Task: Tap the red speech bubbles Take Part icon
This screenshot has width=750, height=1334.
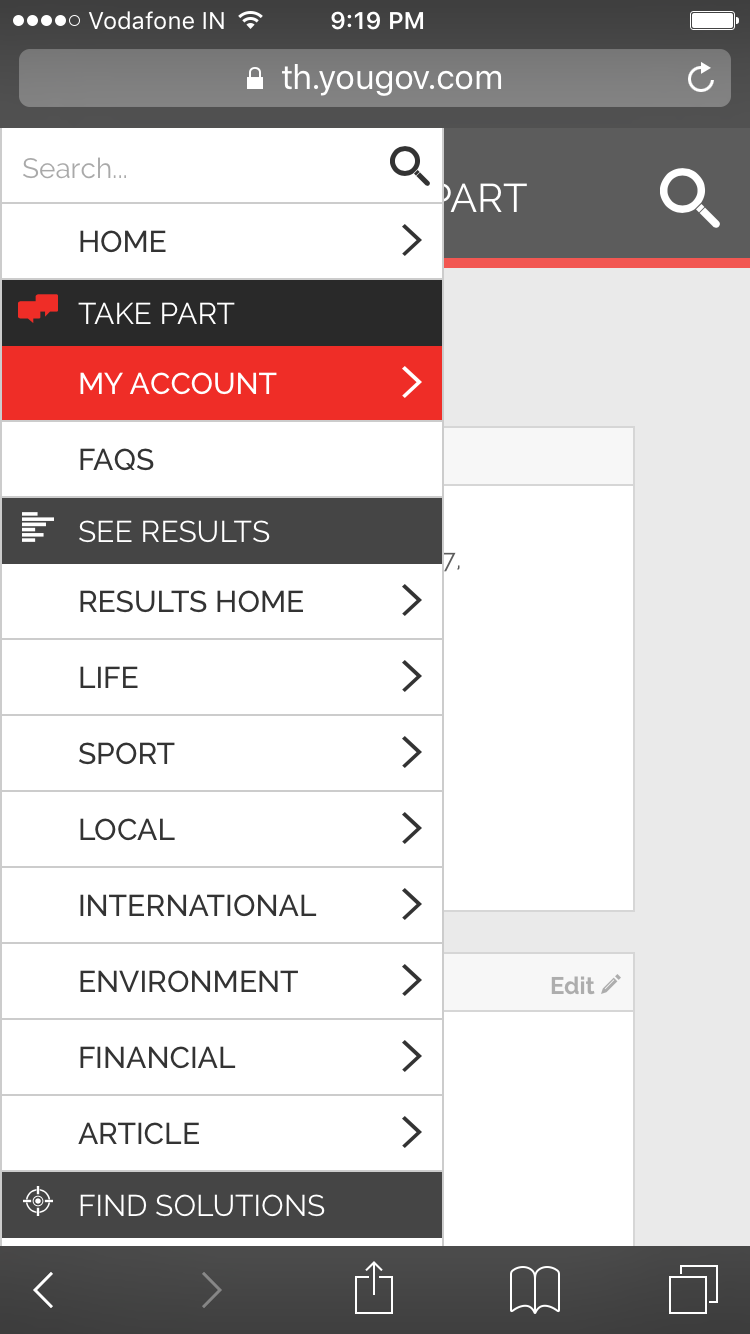Action: pyautogui.click(x=38, y=310)
